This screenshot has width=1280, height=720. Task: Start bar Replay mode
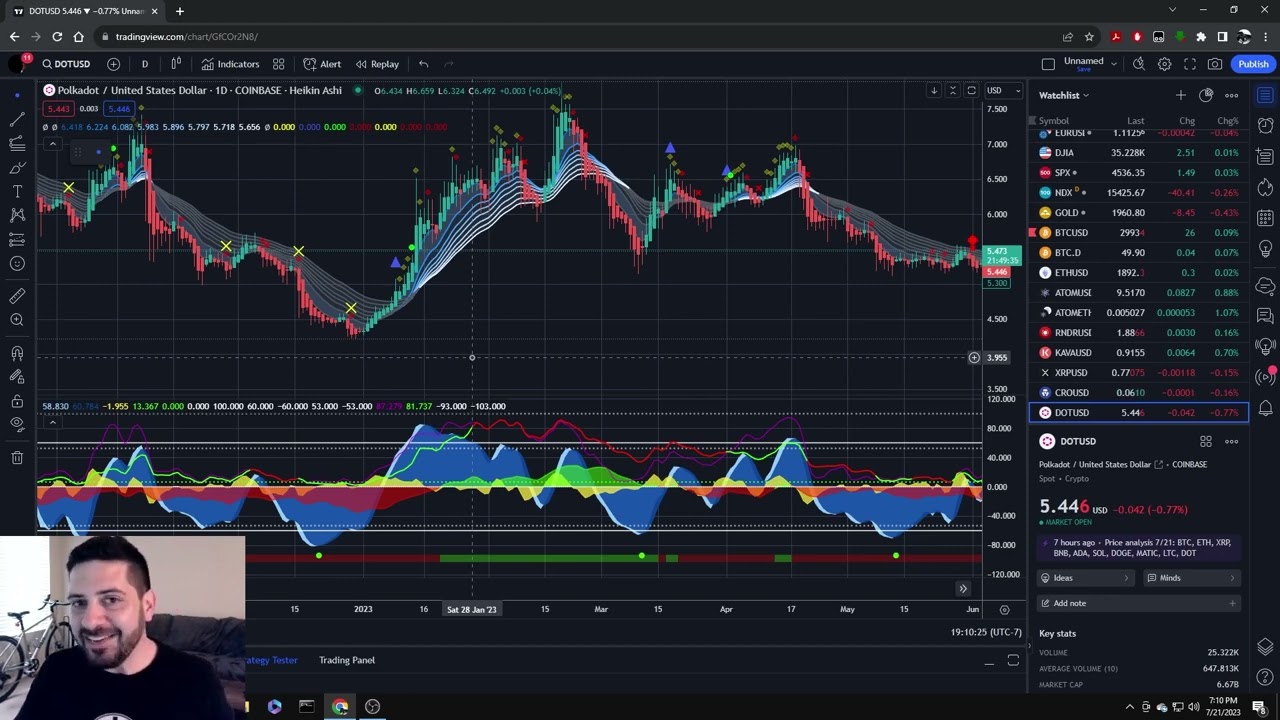click(x=377, y=64)
